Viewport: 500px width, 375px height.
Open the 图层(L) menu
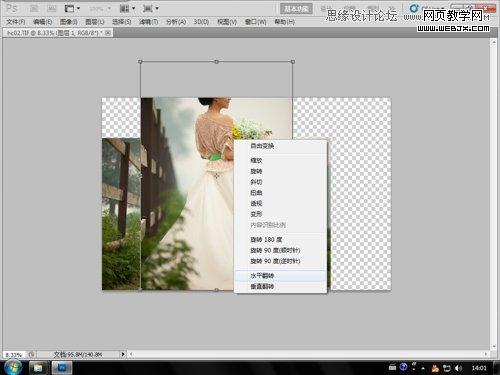(x=95, y=22)
